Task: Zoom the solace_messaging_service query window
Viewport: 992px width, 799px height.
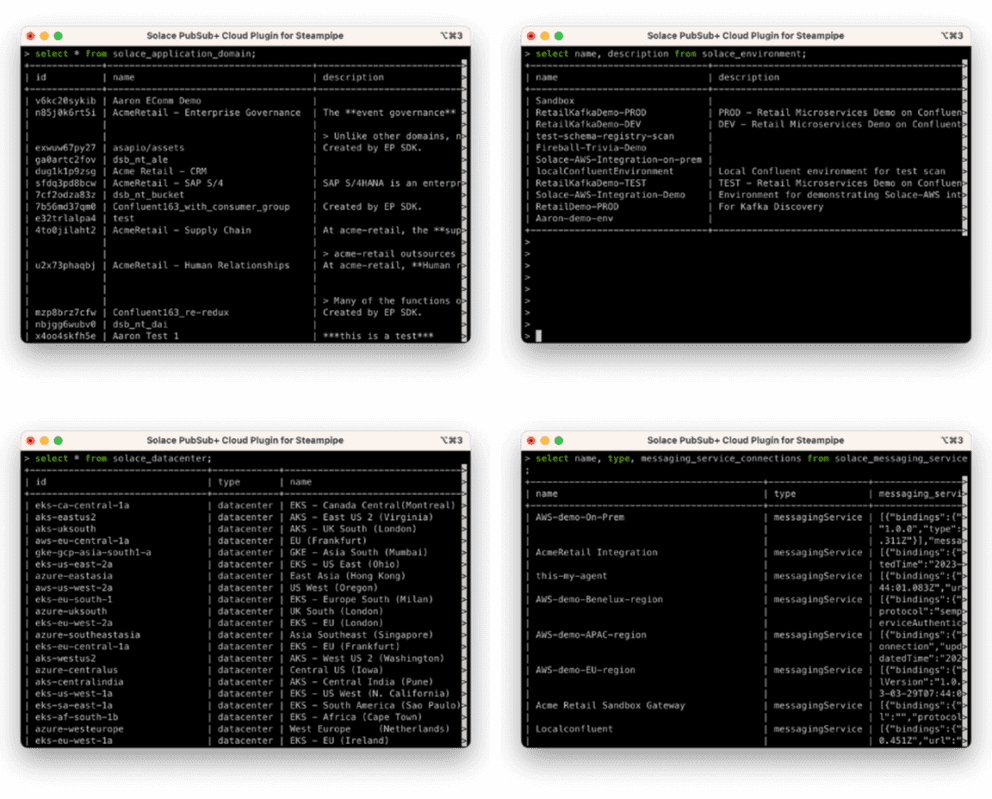Action: point(561,440)
